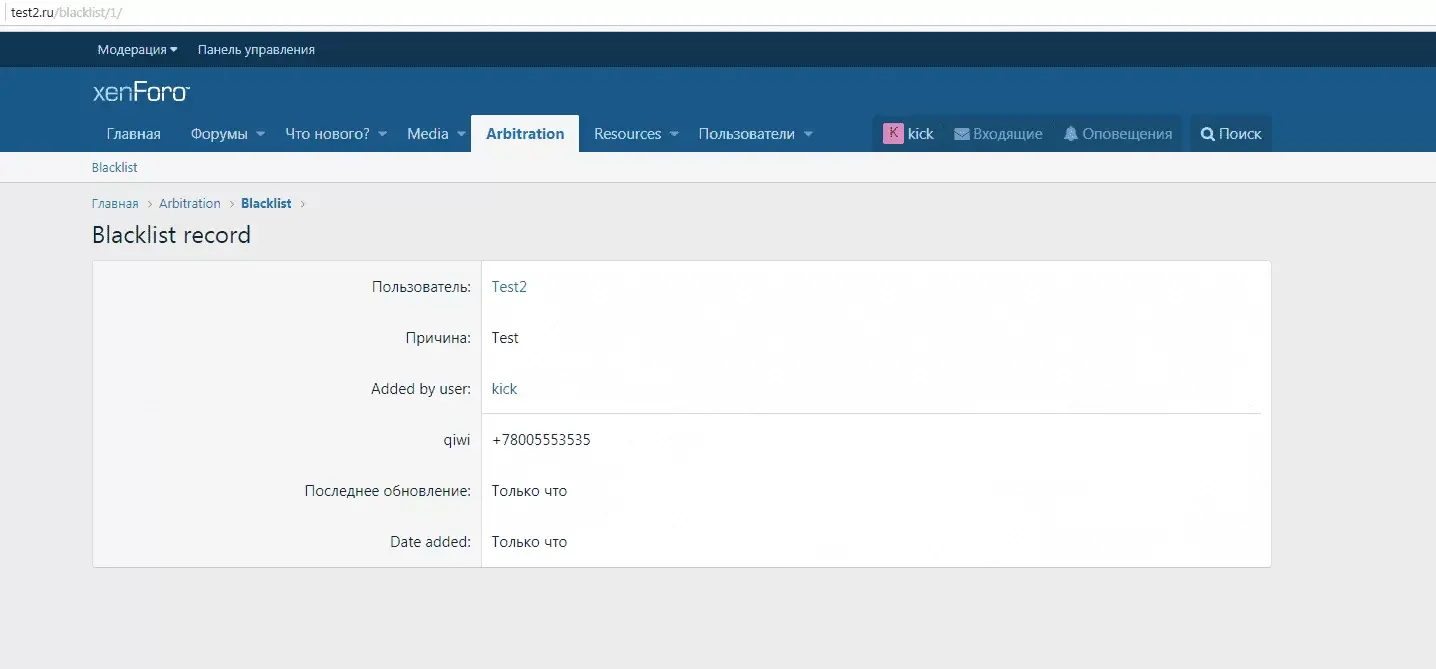Go to Arbitration in breadcrumbs

coord(190,203)
